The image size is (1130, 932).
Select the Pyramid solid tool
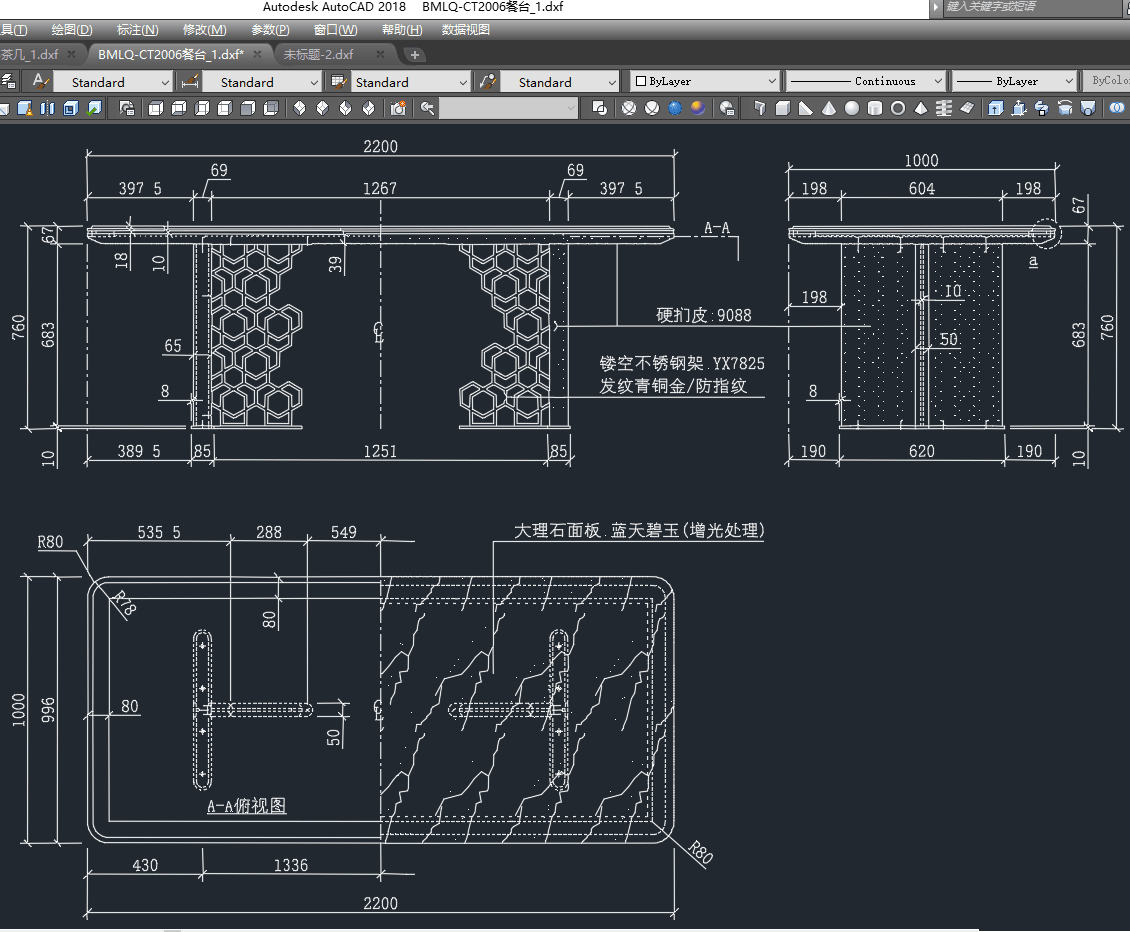coord(921,108)
